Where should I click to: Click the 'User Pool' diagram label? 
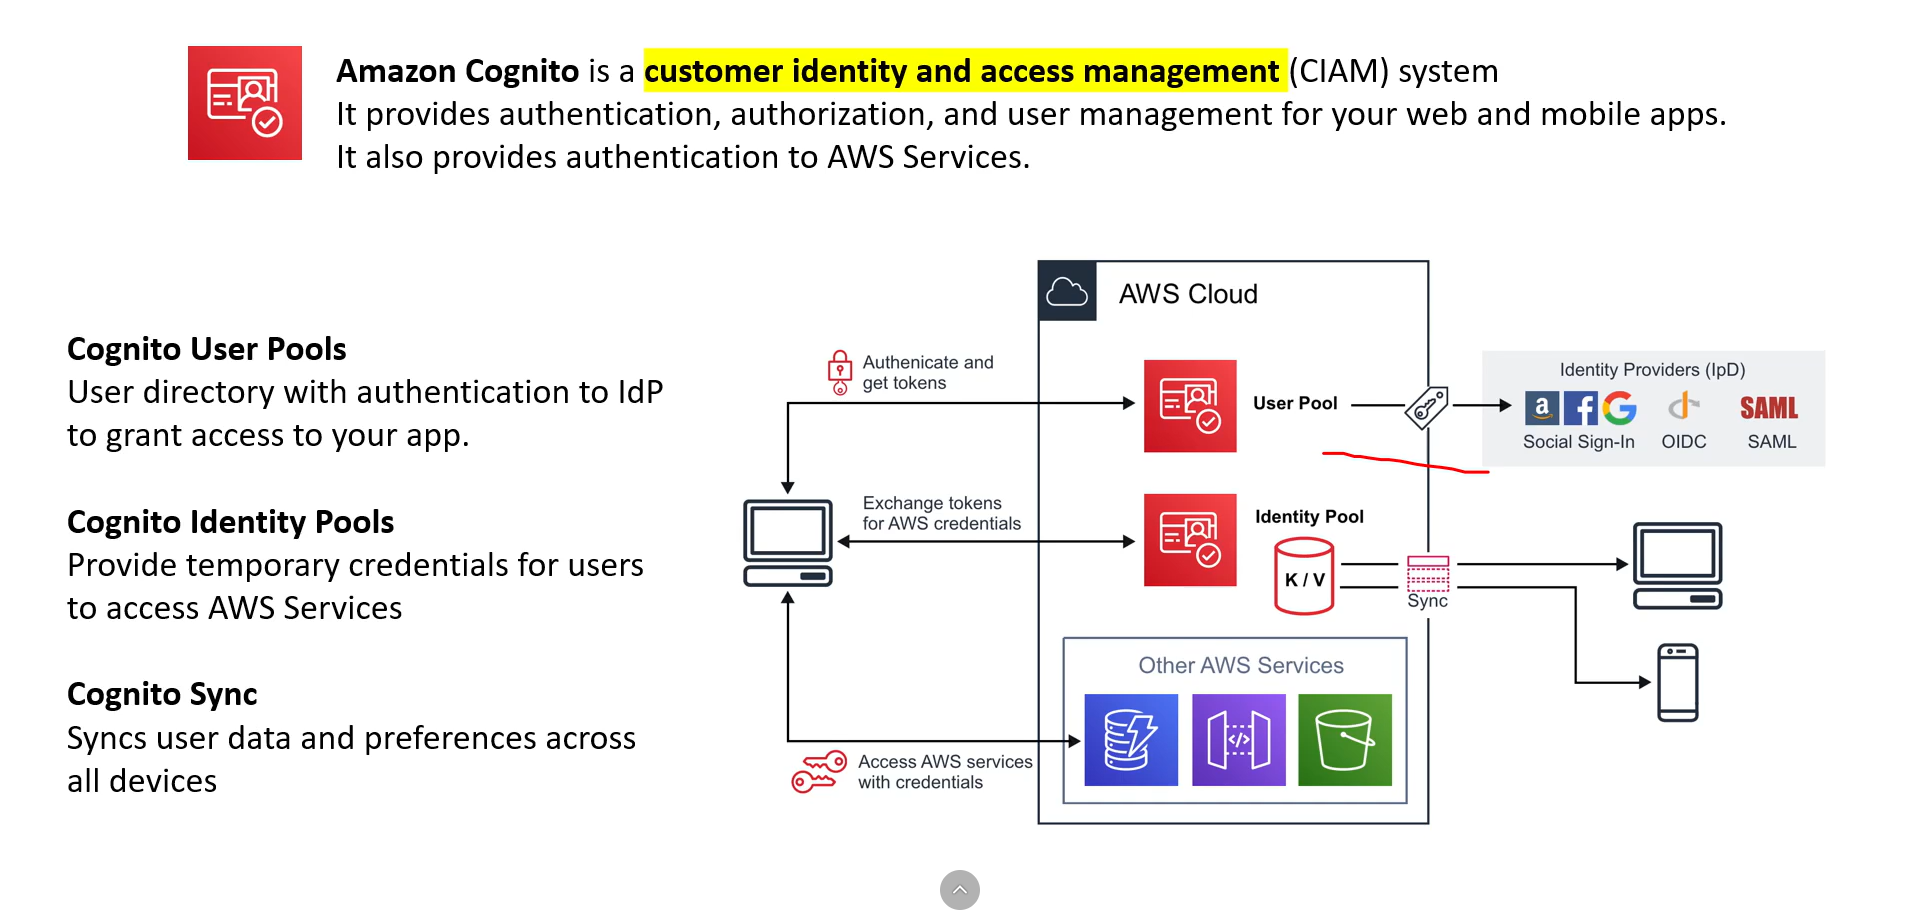(x=1295, y=403)
